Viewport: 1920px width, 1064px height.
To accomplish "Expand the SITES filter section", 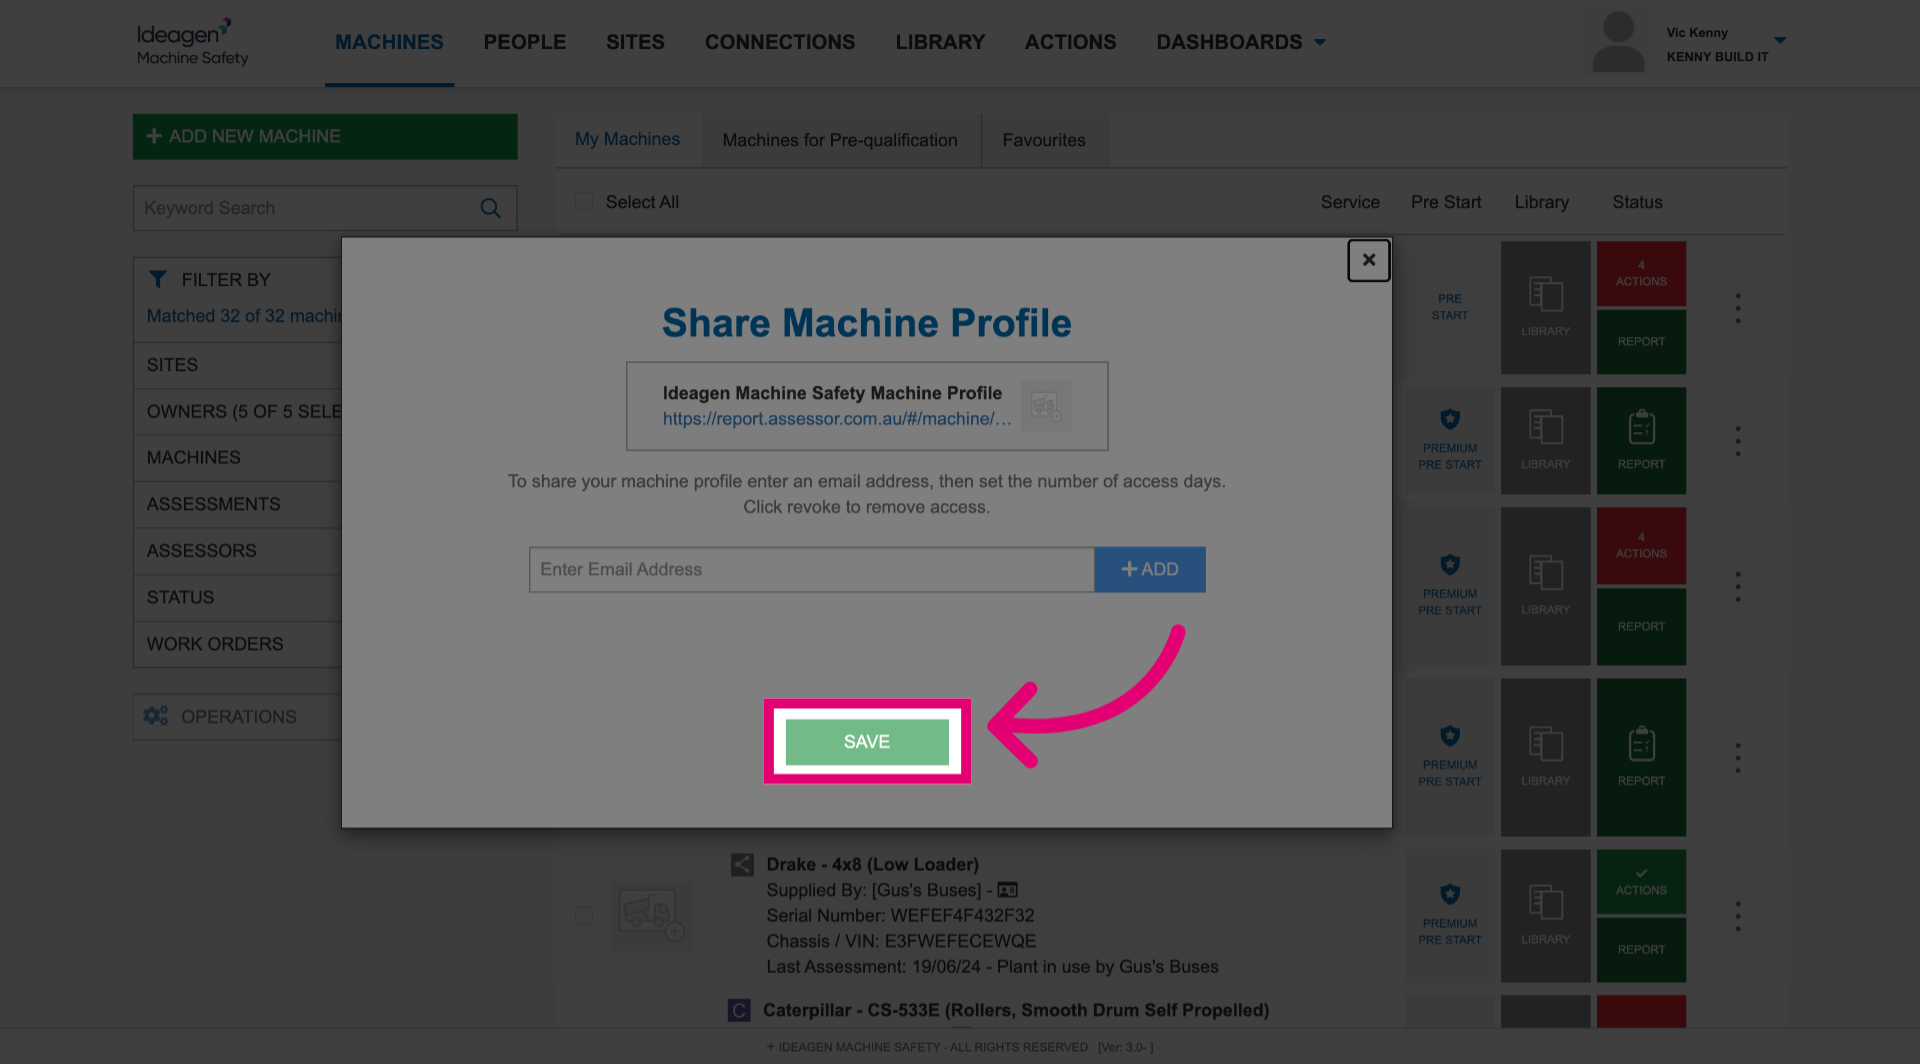I will pos(238,365).
